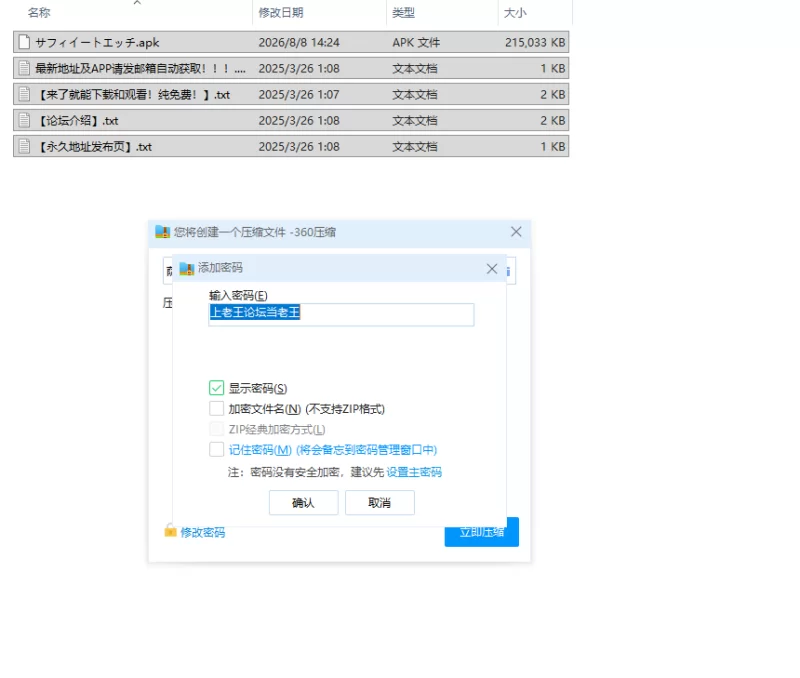
Task: Click the 加密文件名(N) label text
Action: [265, 409]
